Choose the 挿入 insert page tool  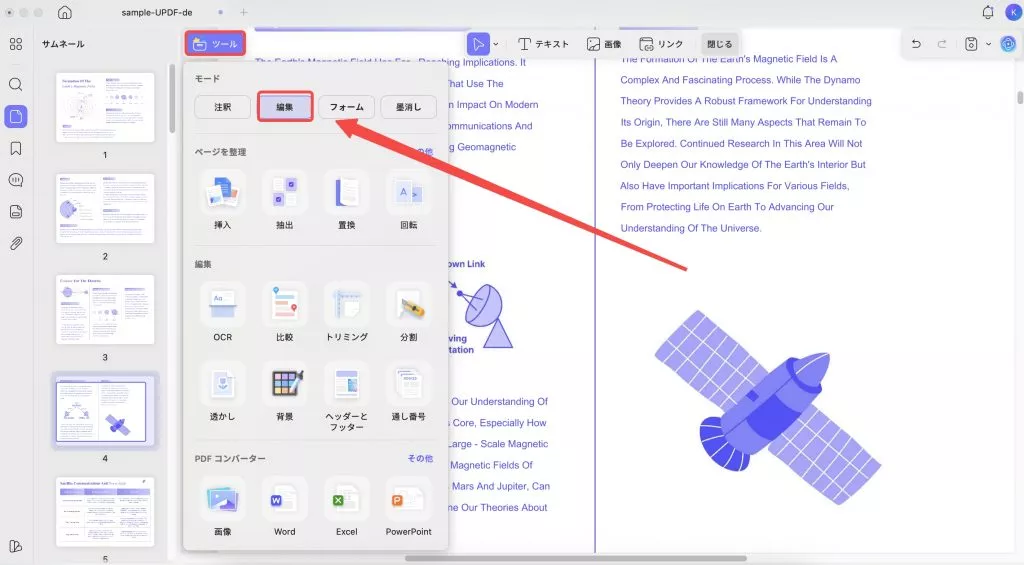point(223,200)
